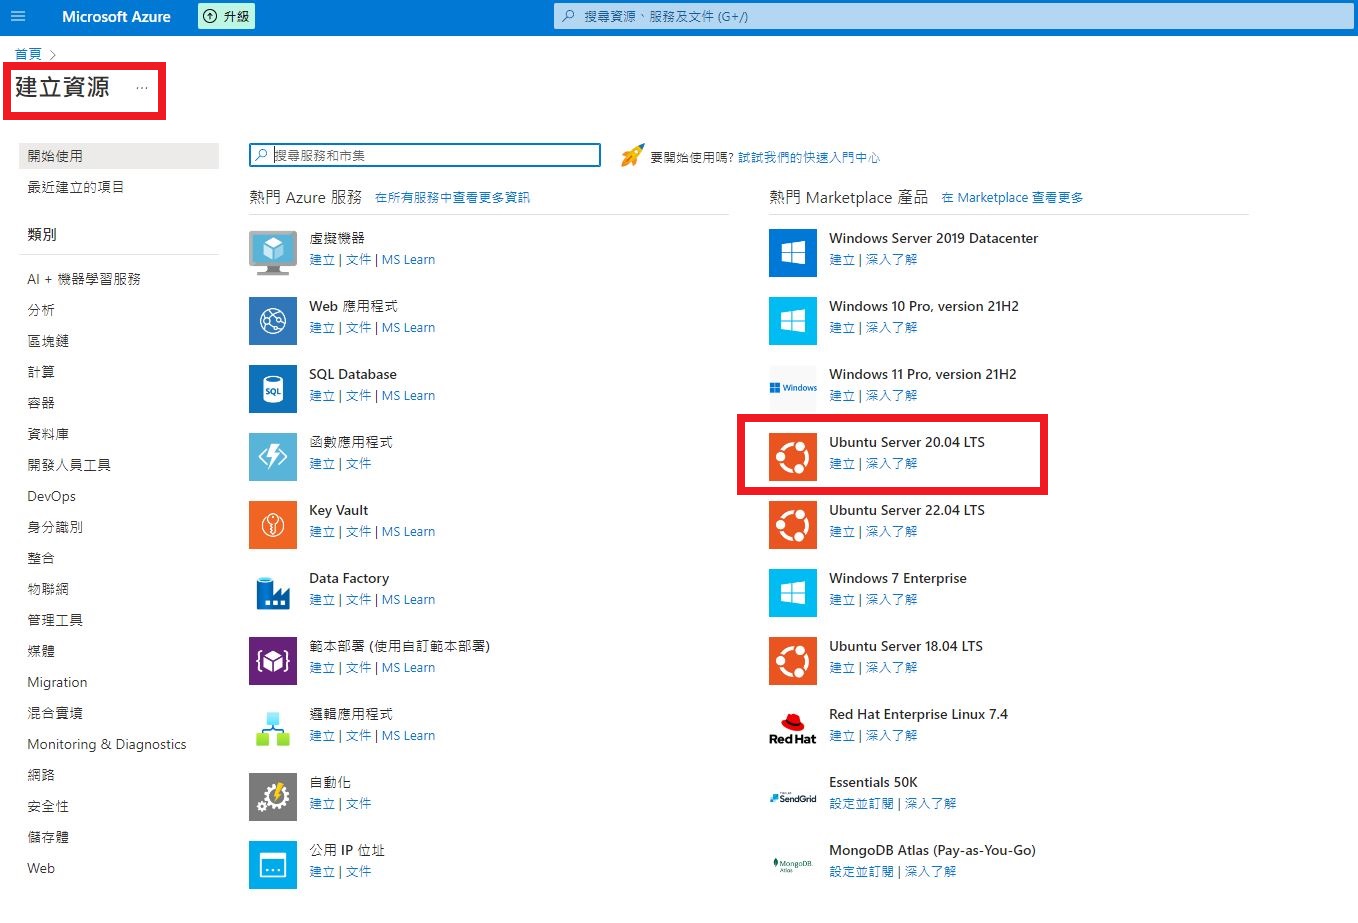
Task: Select the 分析 category
Action: pyautogui.click(x=41, y=310)
